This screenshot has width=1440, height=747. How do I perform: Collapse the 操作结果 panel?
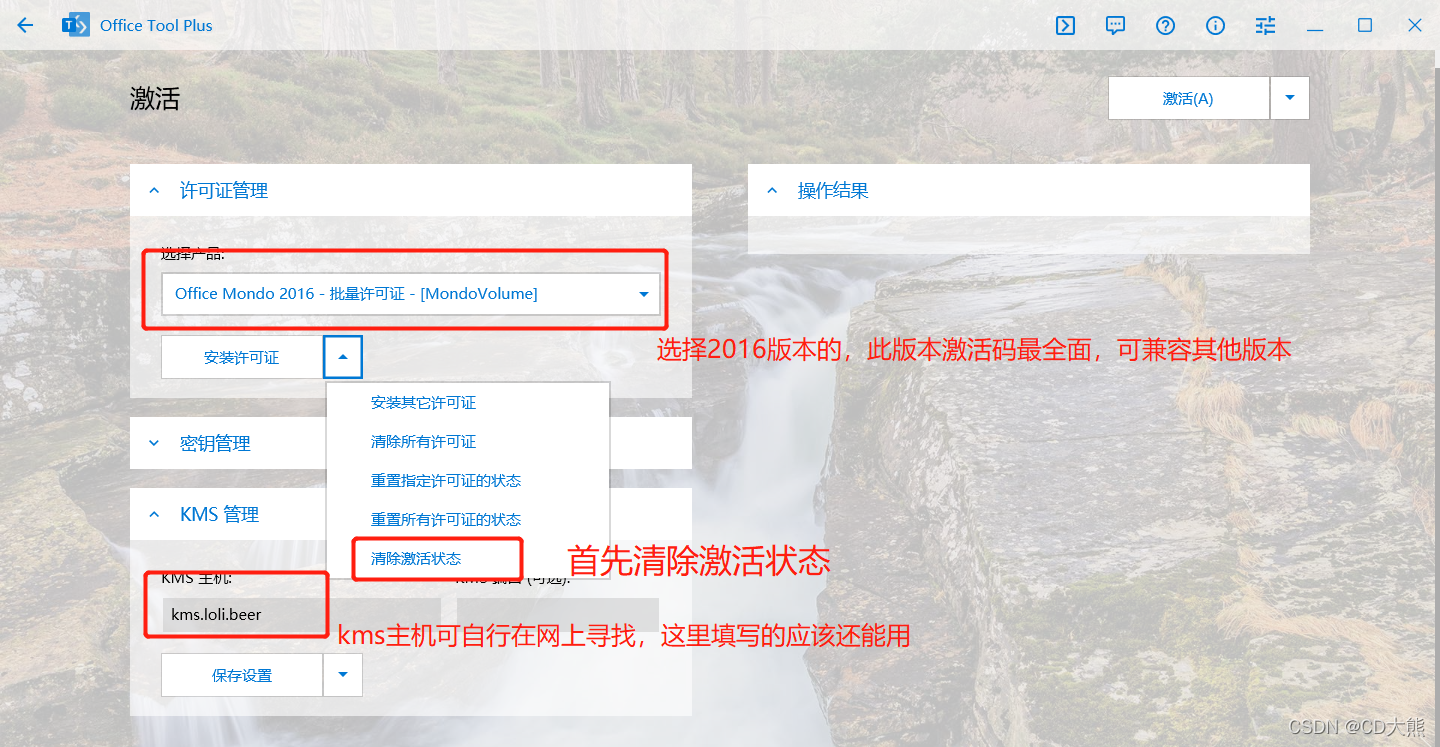[x=1029, y=190]
